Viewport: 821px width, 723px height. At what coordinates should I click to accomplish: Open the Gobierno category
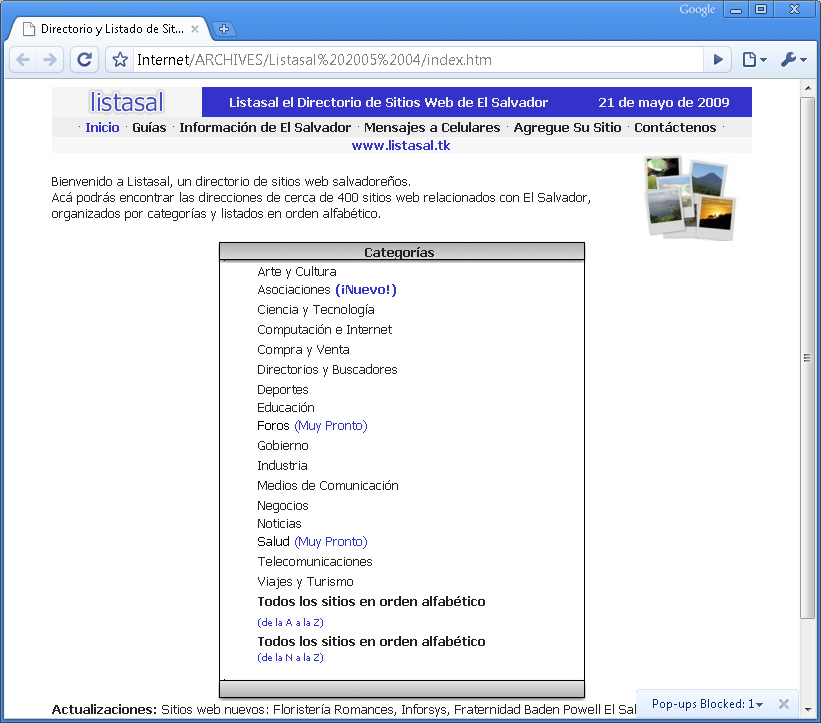pyautogui.click(x=283, y=446)
